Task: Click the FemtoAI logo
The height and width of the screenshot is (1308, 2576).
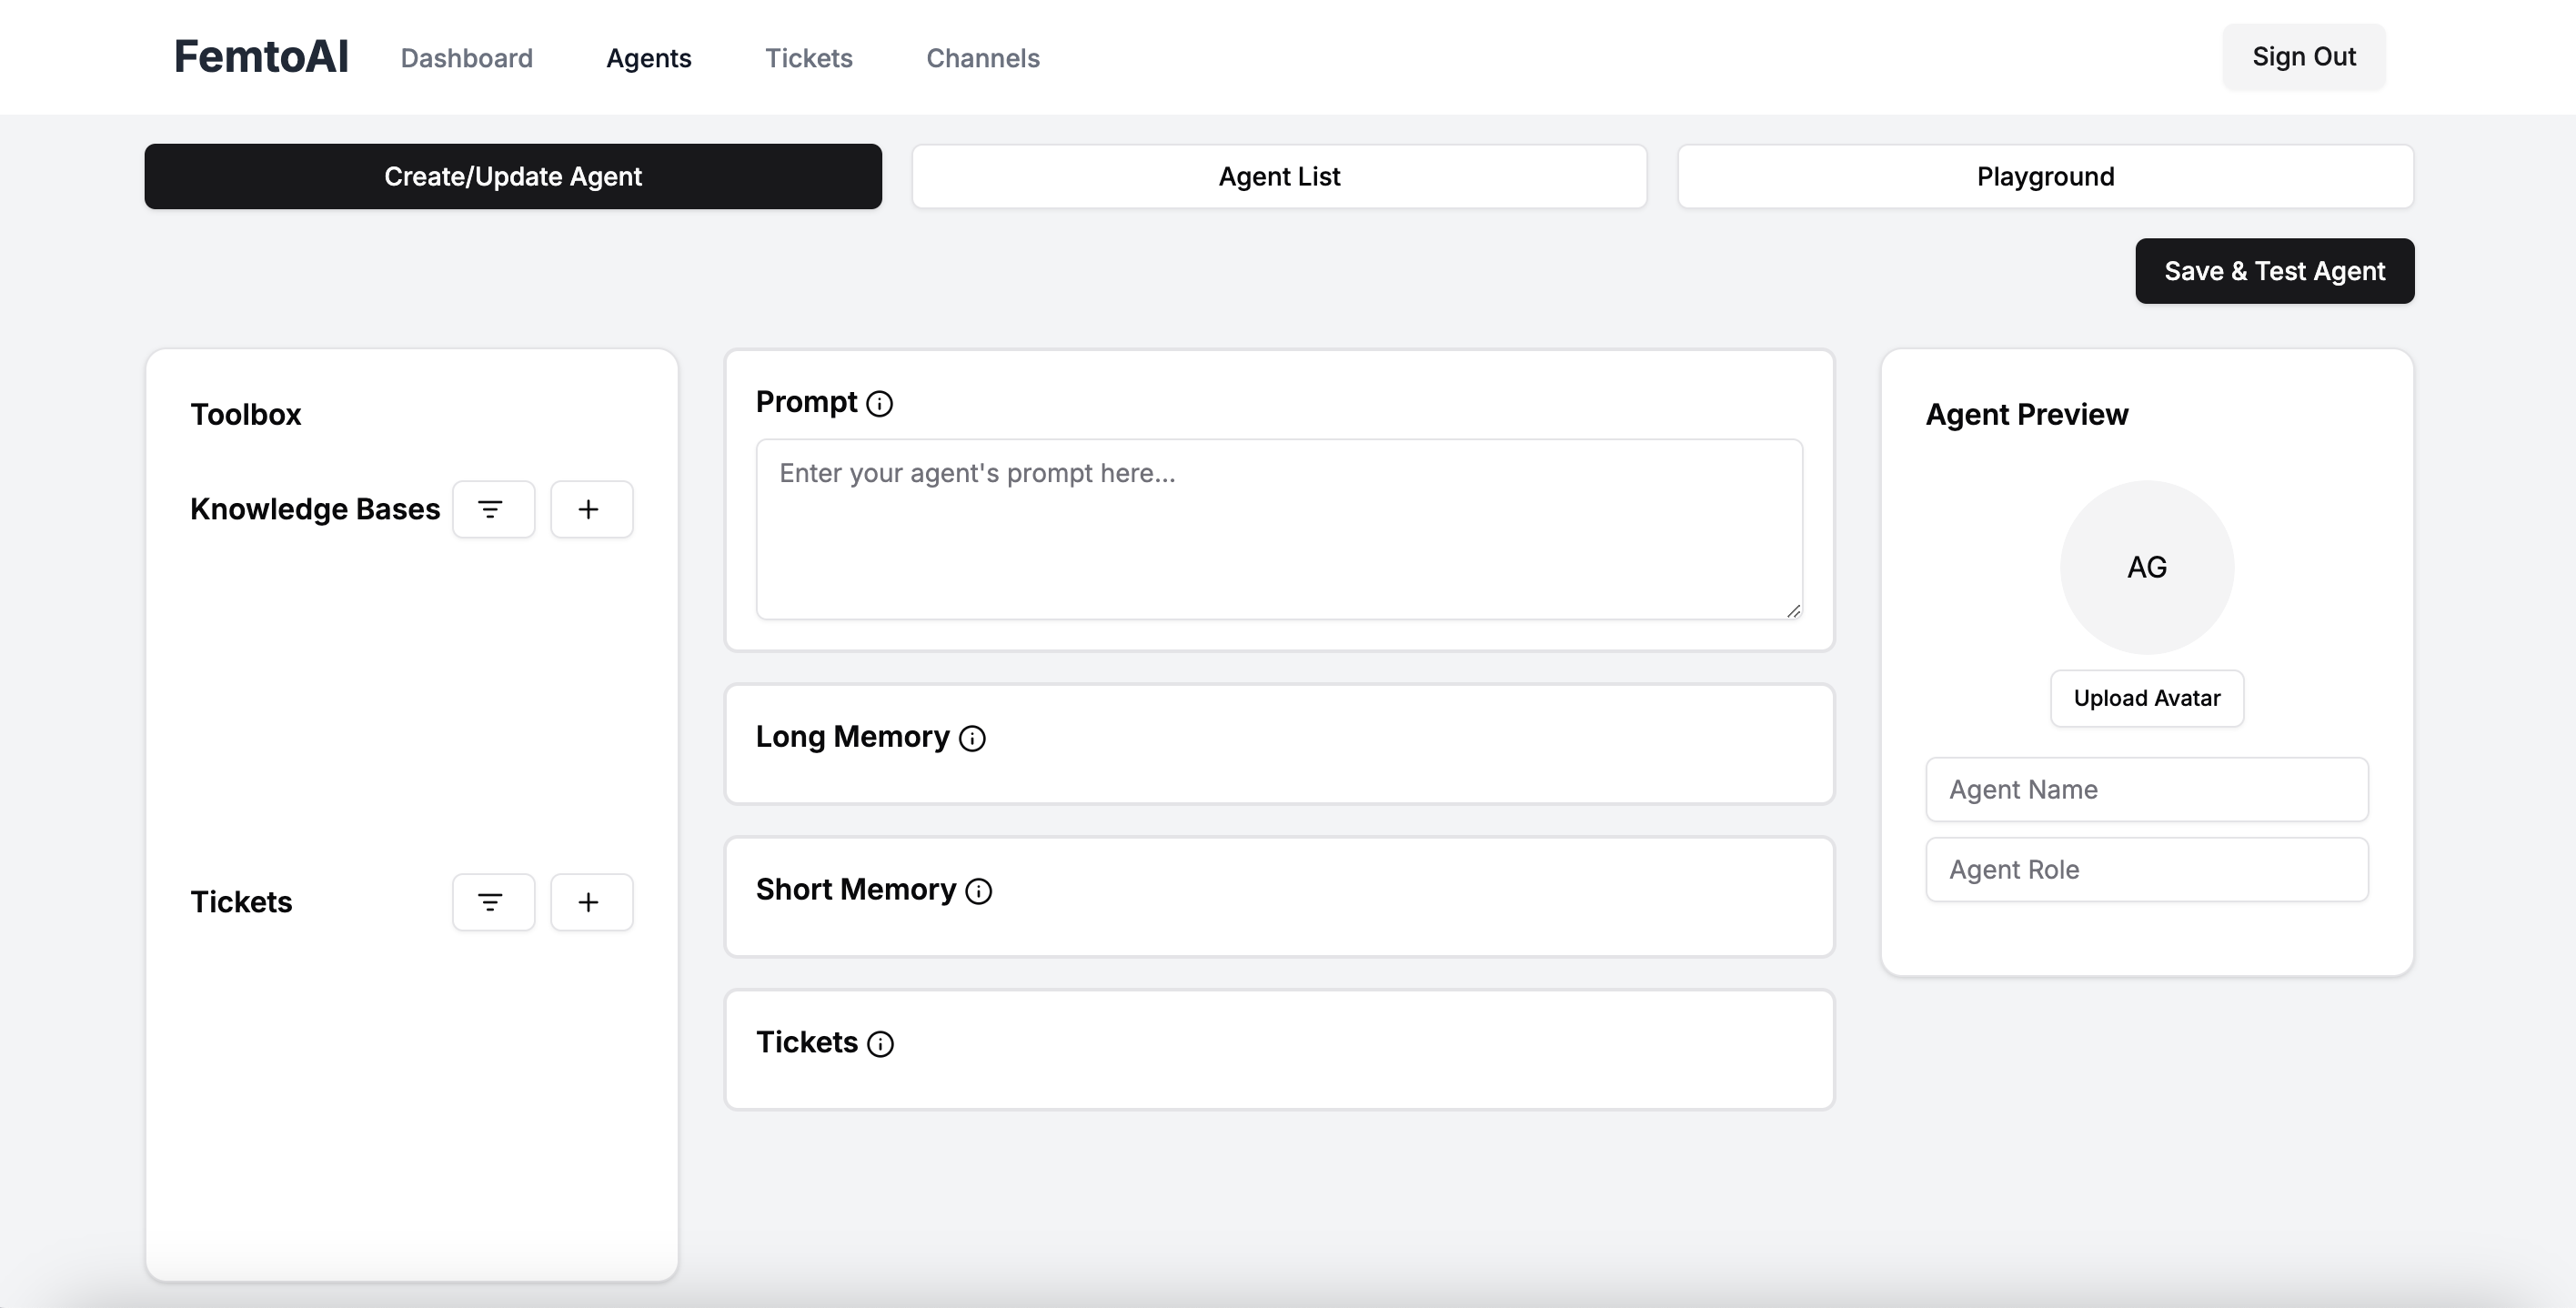Action: 261,57
